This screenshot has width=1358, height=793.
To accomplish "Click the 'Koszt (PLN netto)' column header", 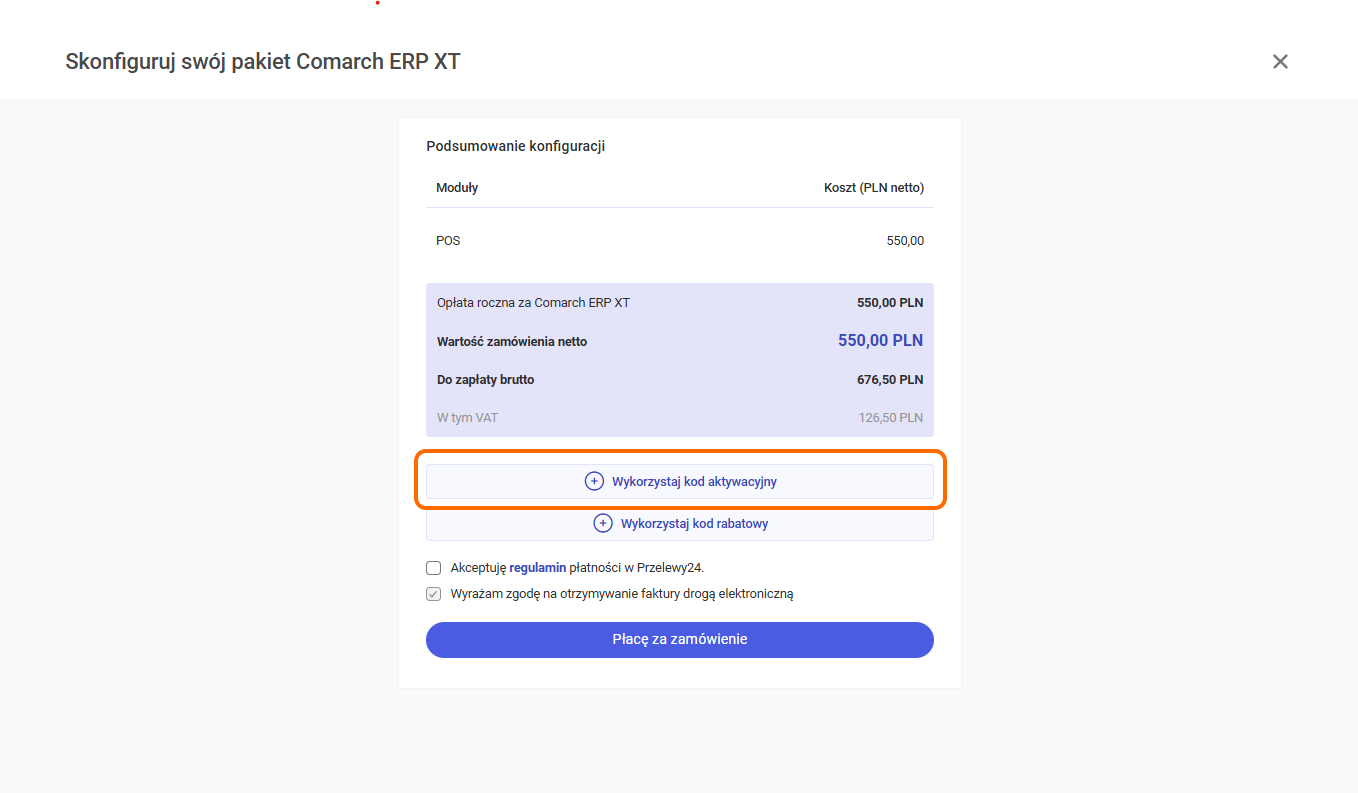I will [873, 188].
